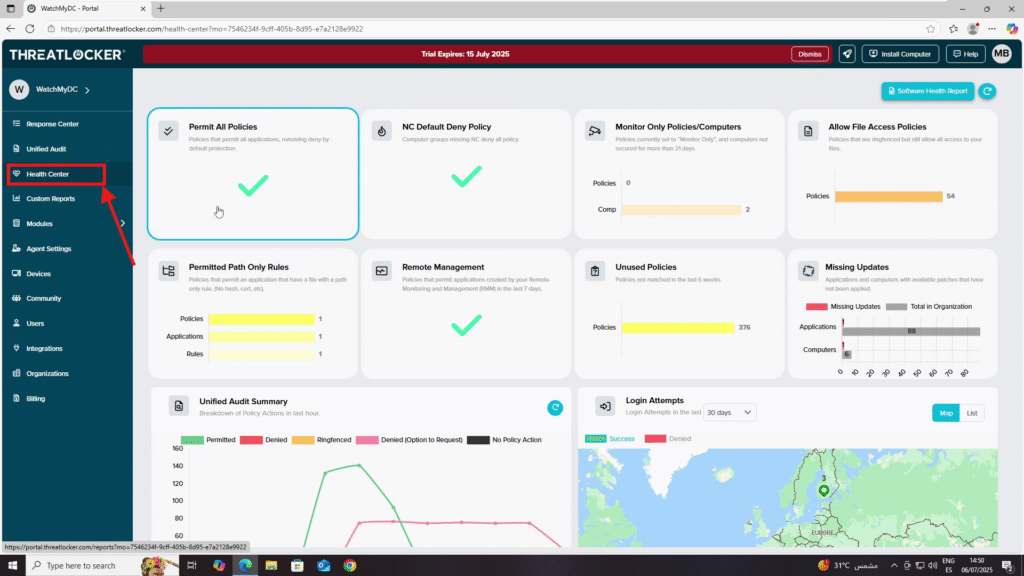
Task: Click the Unused Policies clipboard icon
Action: click(595, 271)
